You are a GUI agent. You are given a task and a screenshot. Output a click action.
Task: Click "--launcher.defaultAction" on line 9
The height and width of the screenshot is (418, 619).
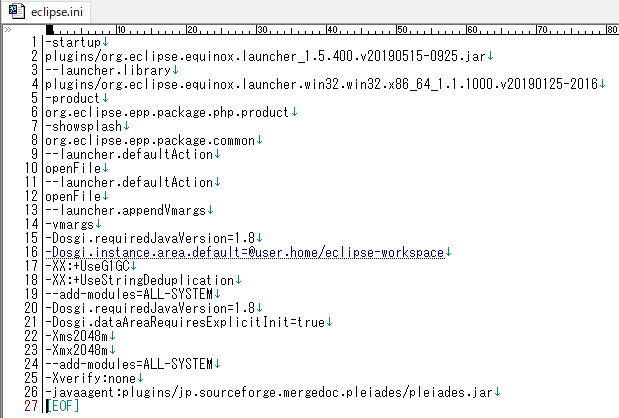[x=129, y=154]
